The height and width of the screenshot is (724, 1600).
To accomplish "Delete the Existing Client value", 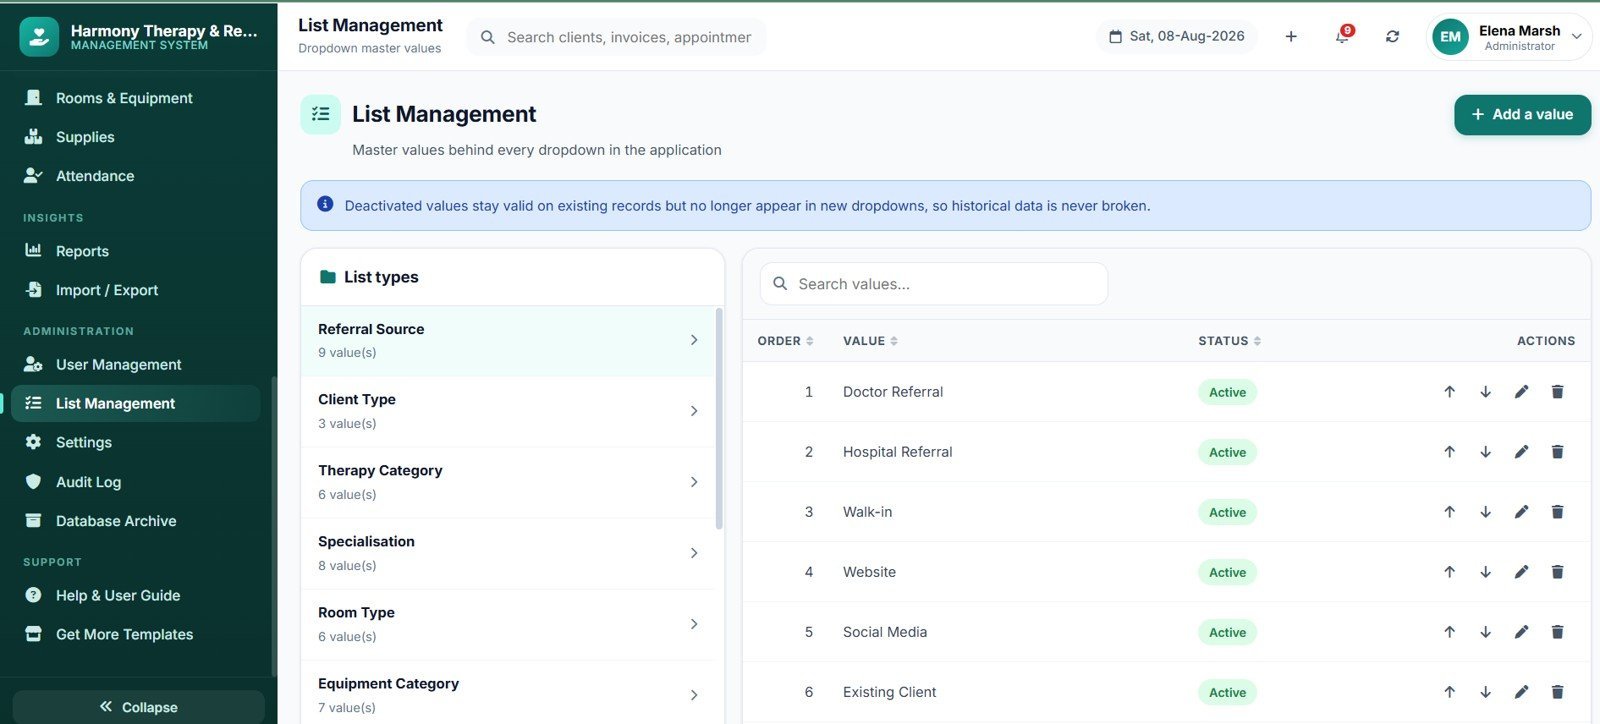I will [1557, 692].
